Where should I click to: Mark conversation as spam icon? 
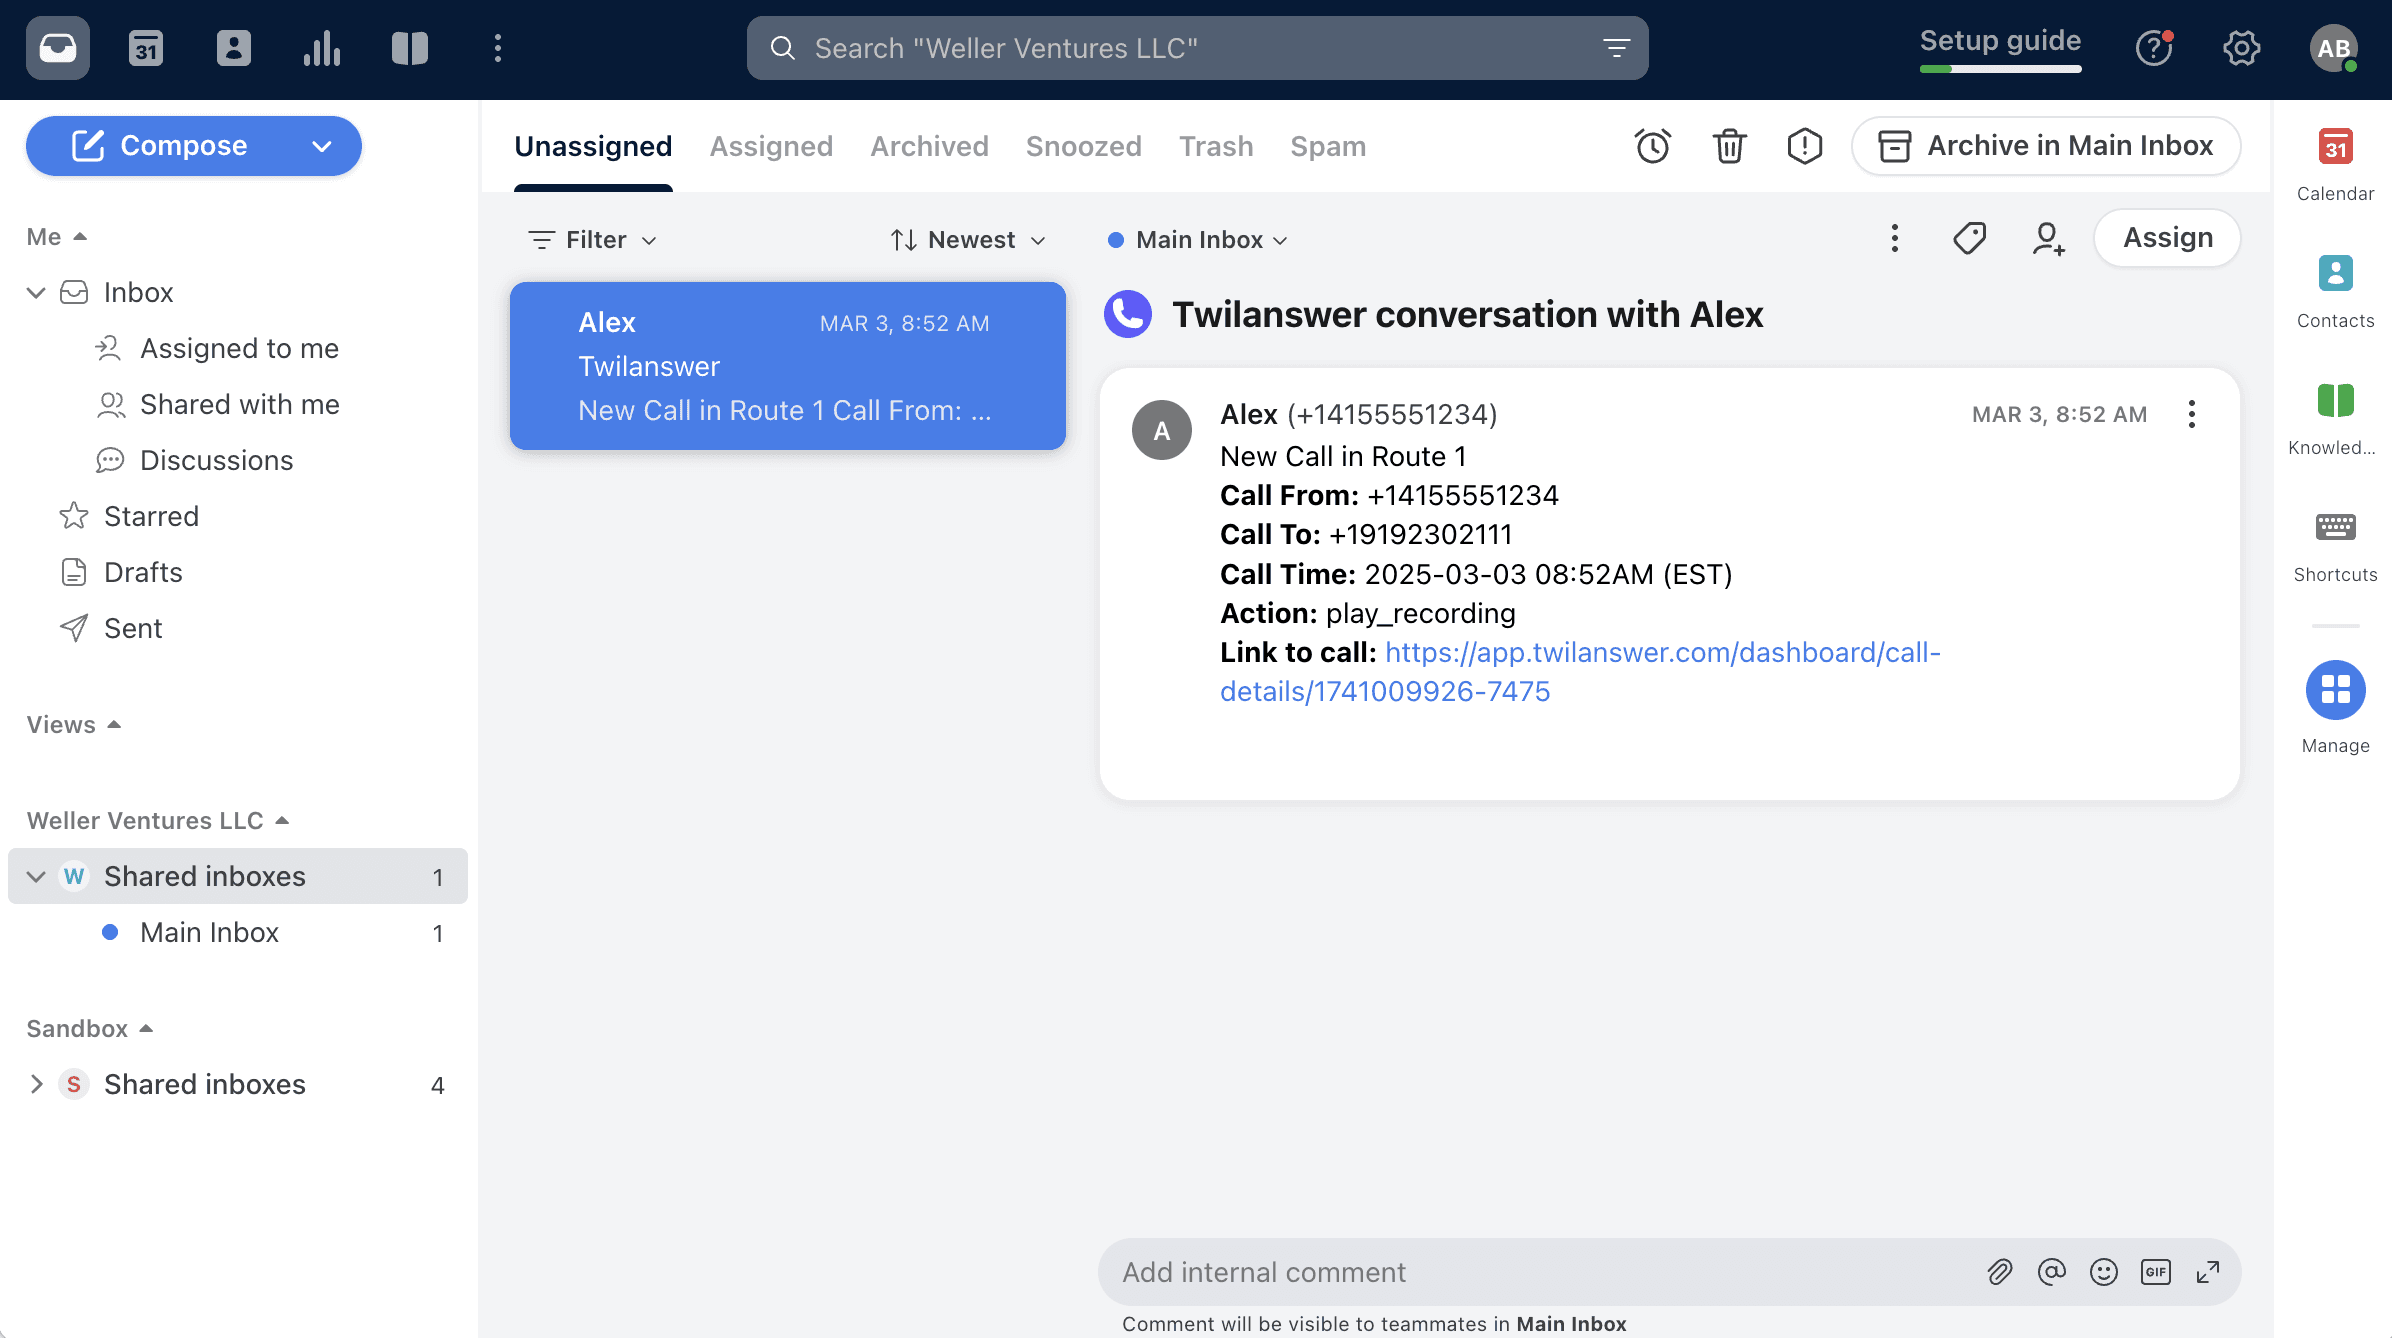coord(1804,146)
